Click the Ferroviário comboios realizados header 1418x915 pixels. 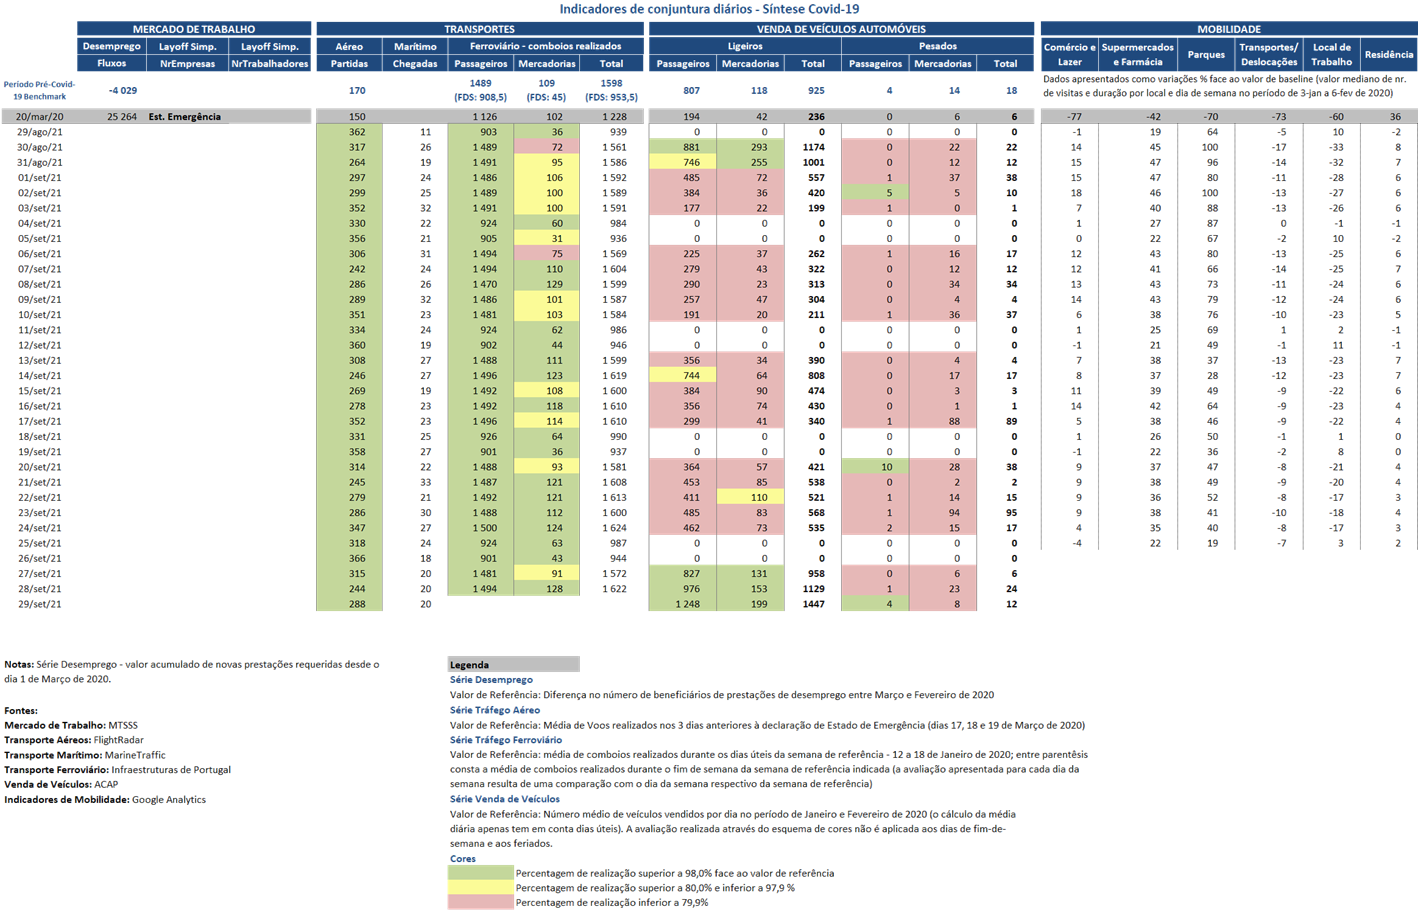[x=546, y=46]
